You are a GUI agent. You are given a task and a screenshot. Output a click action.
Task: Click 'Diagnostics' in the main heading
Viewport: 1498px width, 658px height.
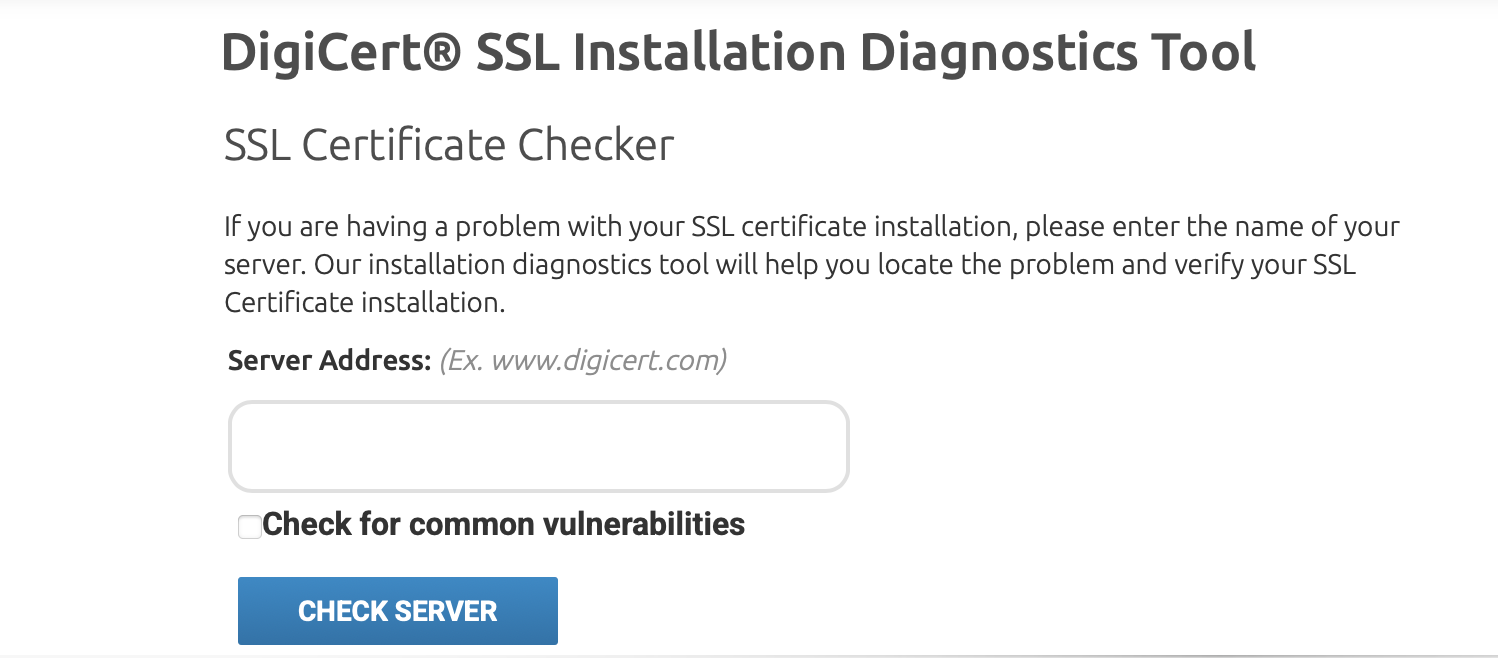pyautogui.click(x=997, y=53)
